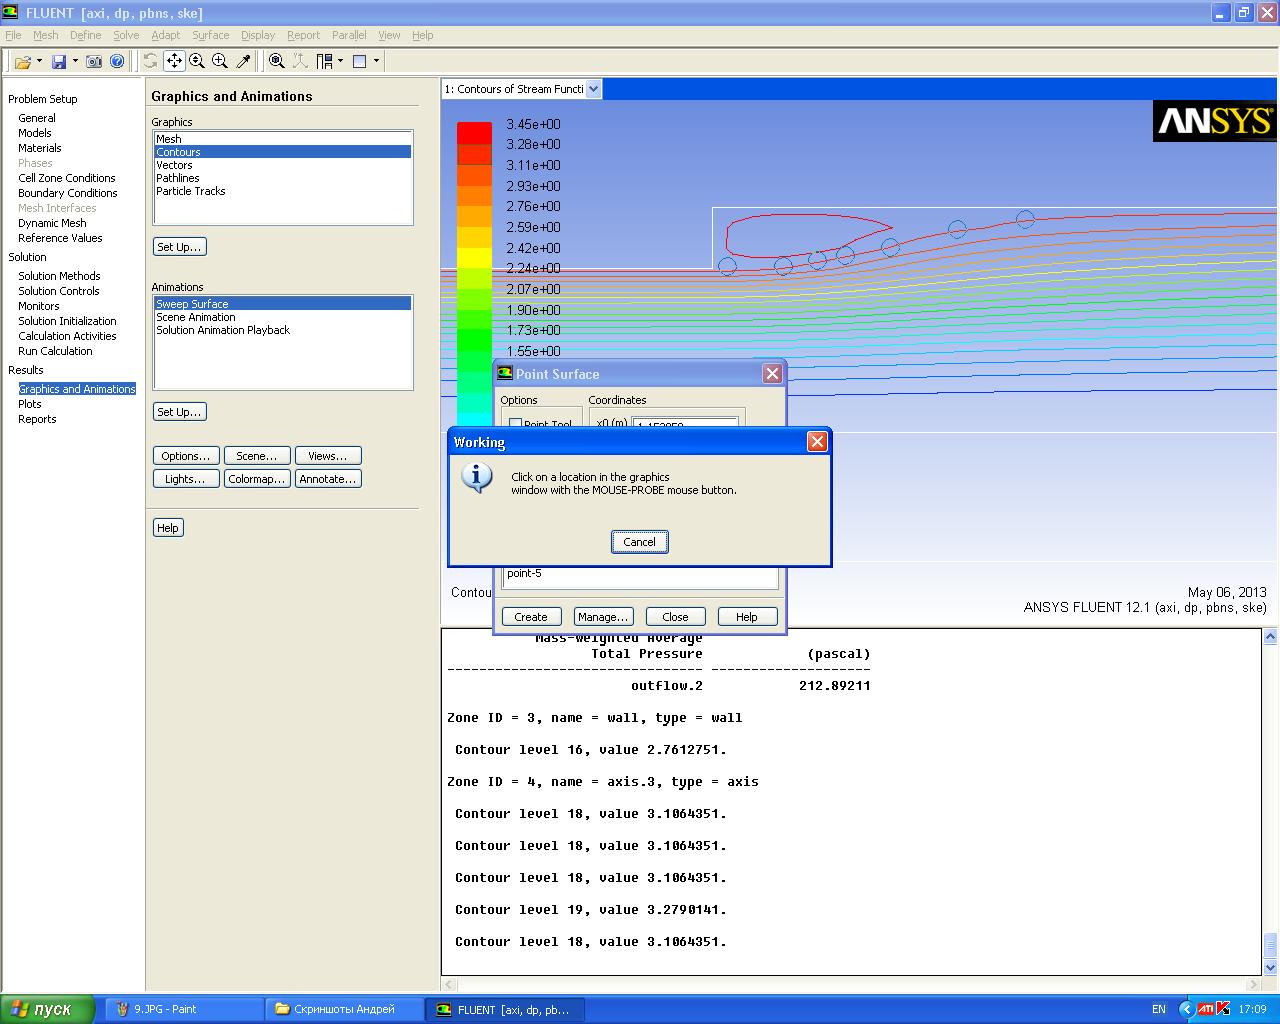Open Run Calculation in navigation tree
Image resolution: width=1280 pixels, height=1024 pixels.
[x=55, y=351]
